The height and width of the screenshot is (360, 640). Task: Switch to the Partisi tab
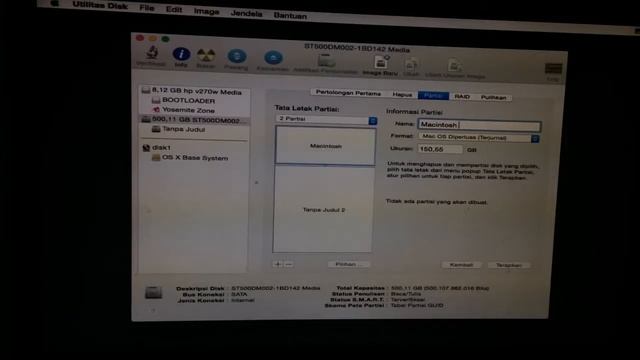[433, 96]
